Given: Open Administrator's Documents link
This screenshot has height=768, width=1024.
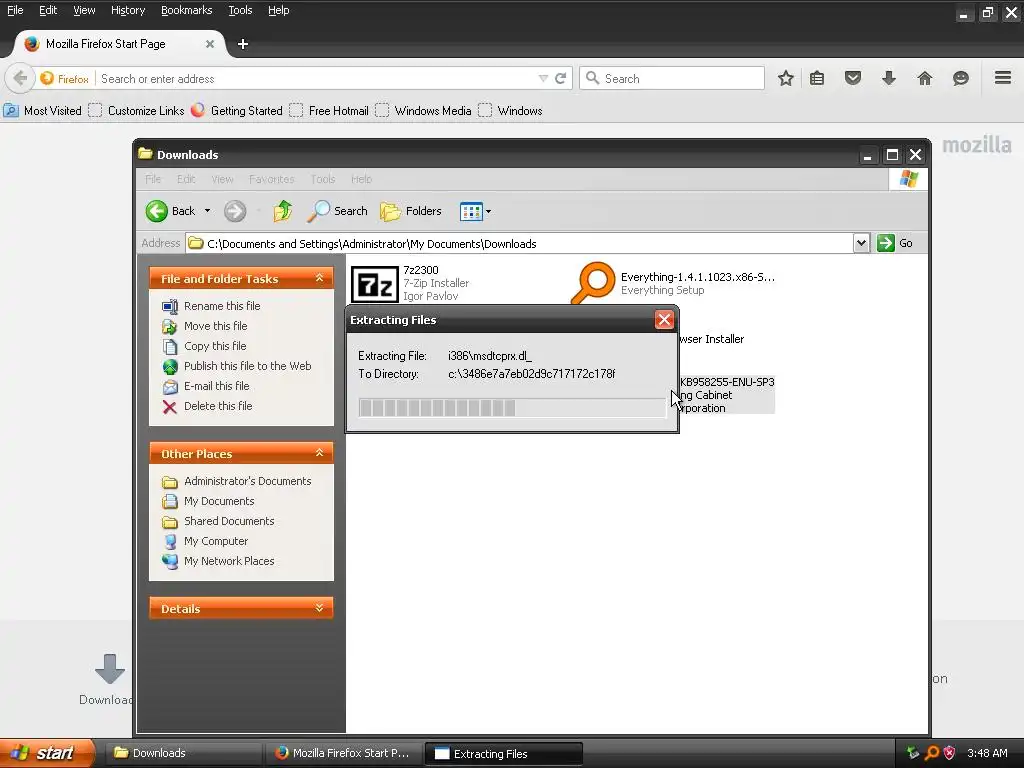Looking at the screenshot, I should click(248, 481).
